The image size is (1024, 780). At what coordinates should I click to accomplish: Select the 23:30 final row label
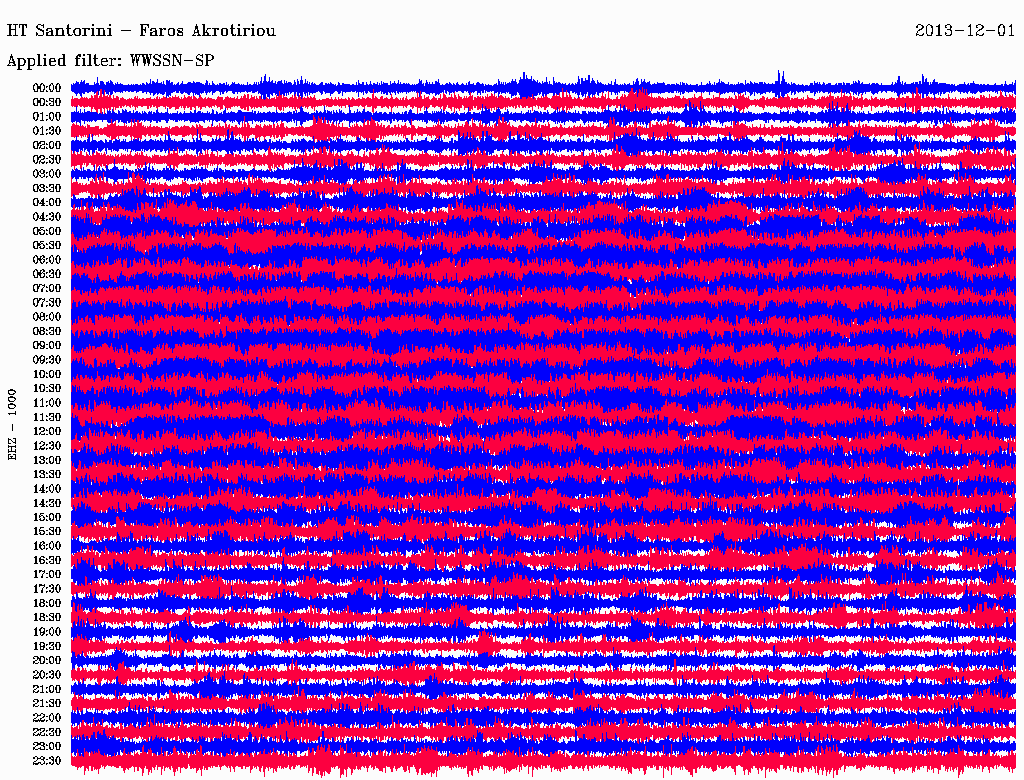(x=47, y=760)
